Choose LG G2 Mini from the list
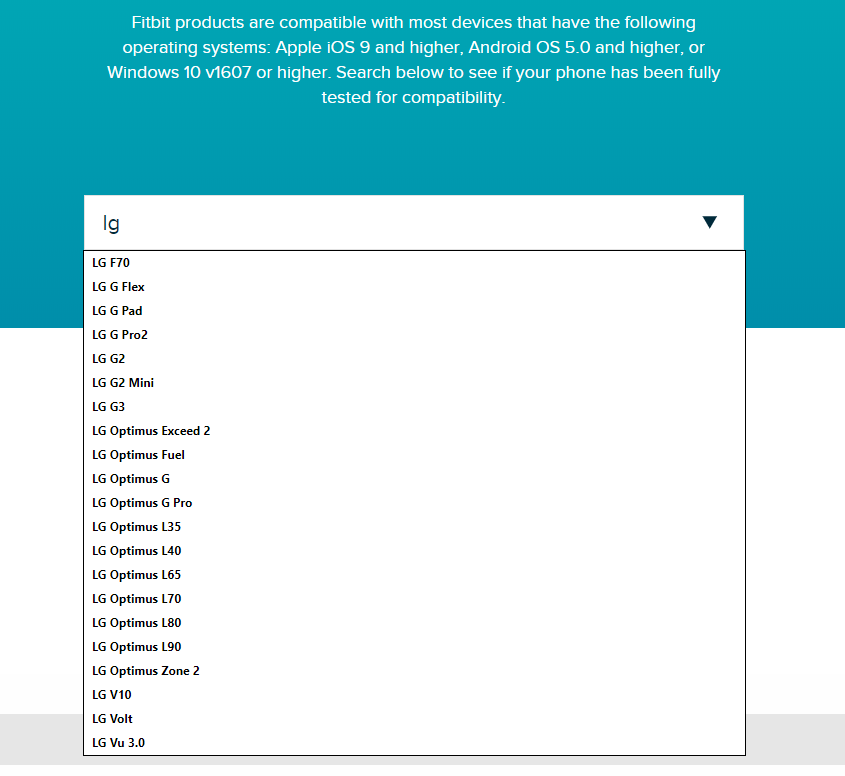The width and height of the screenshot is (845, 776). [414, 383]
